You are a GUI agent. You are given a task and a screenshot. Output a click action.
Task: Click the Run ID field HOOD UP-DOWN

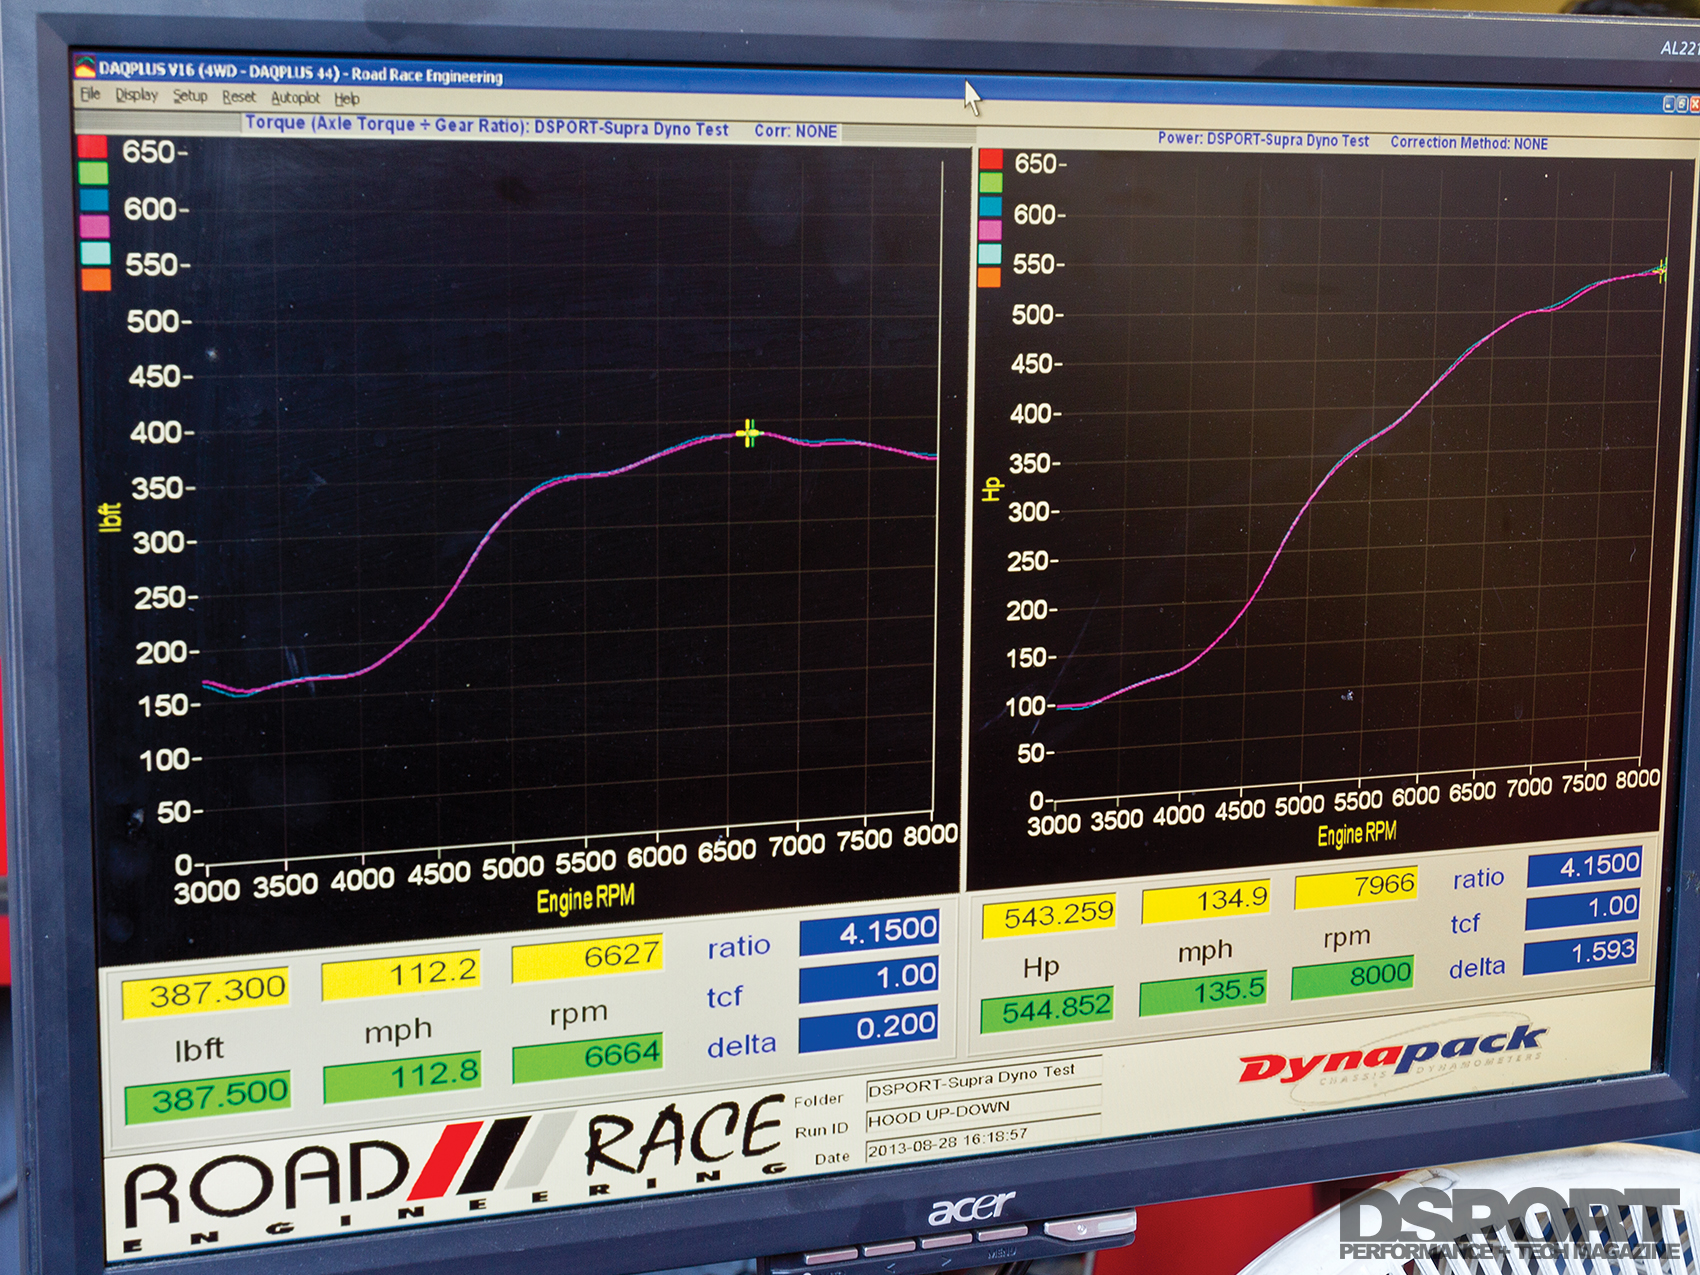coord(984,1110)
